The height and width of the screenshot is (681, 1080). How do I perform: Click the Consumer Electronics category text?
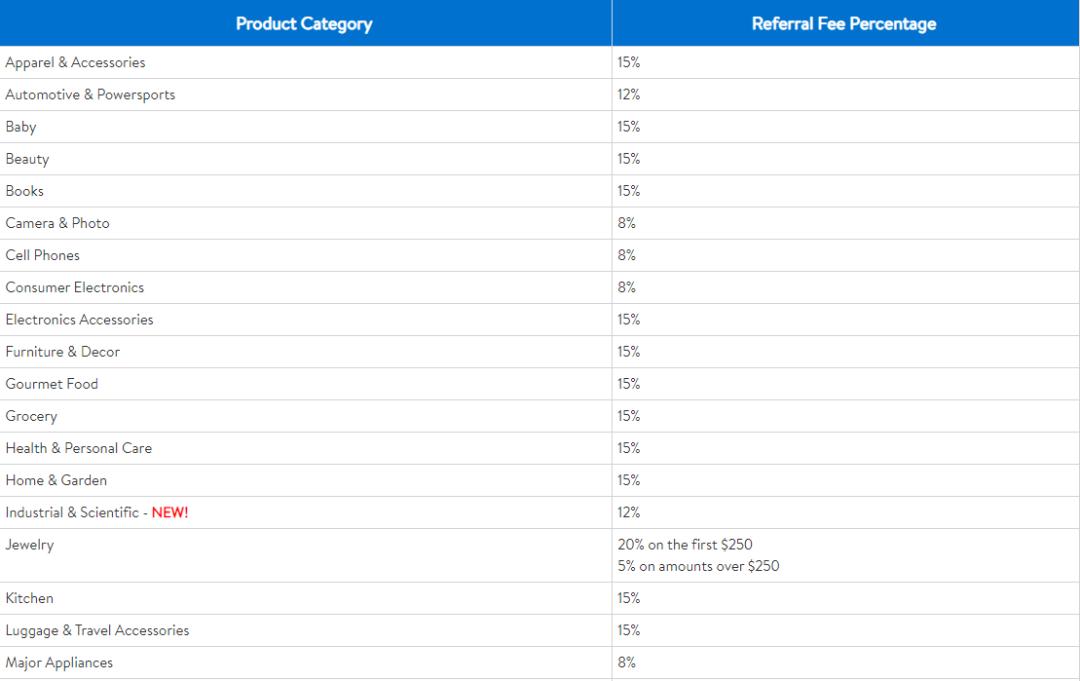point(75,287)
